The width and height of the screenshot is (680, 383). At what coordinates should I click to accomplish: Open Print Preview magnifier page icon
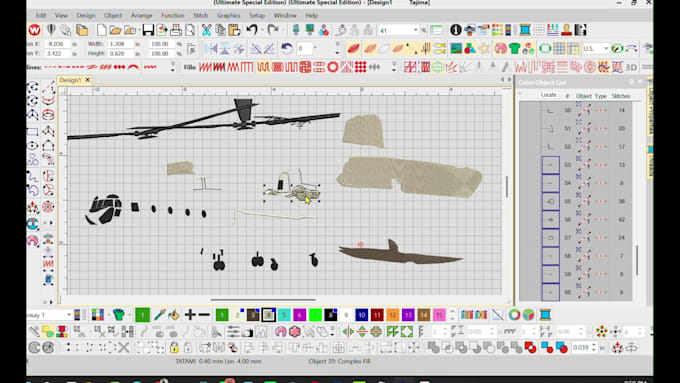tap(190, 30)
